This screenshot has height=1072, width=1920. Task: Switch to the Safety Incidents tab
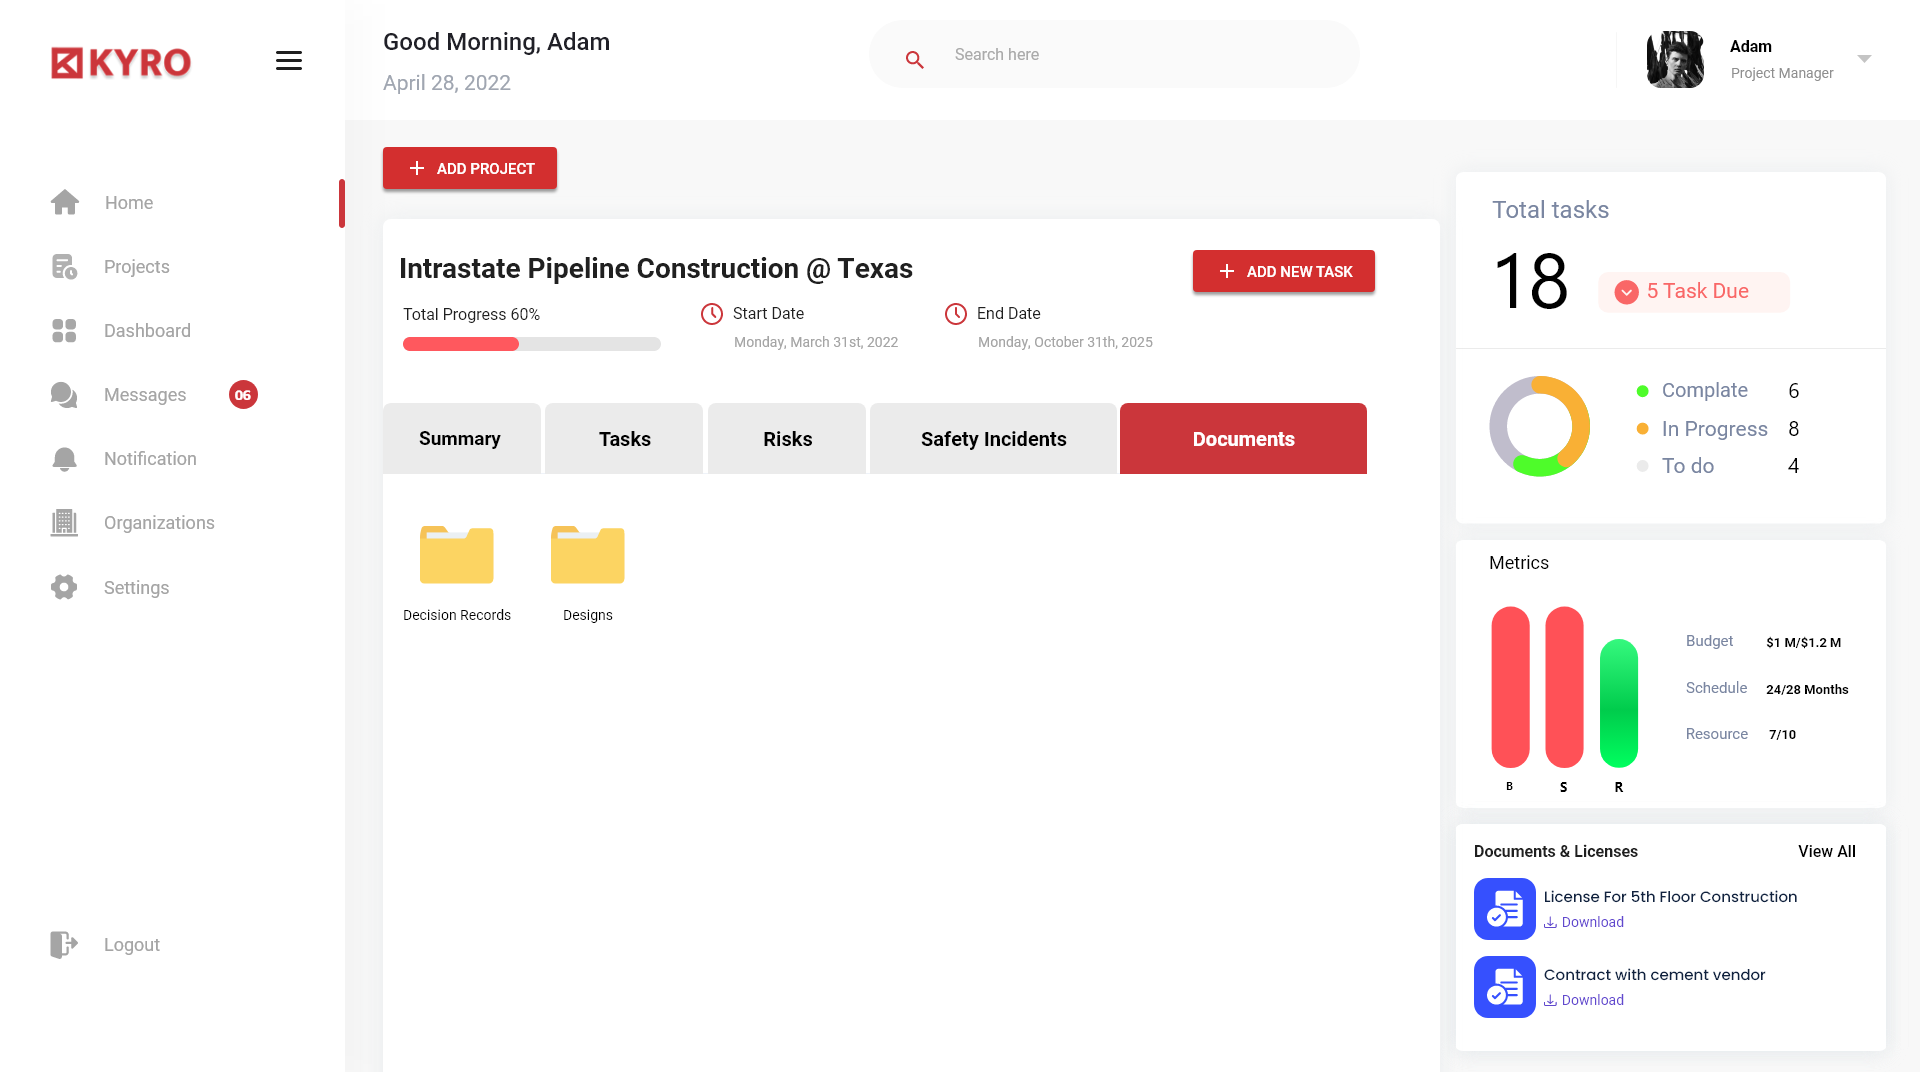pos(993,439)
